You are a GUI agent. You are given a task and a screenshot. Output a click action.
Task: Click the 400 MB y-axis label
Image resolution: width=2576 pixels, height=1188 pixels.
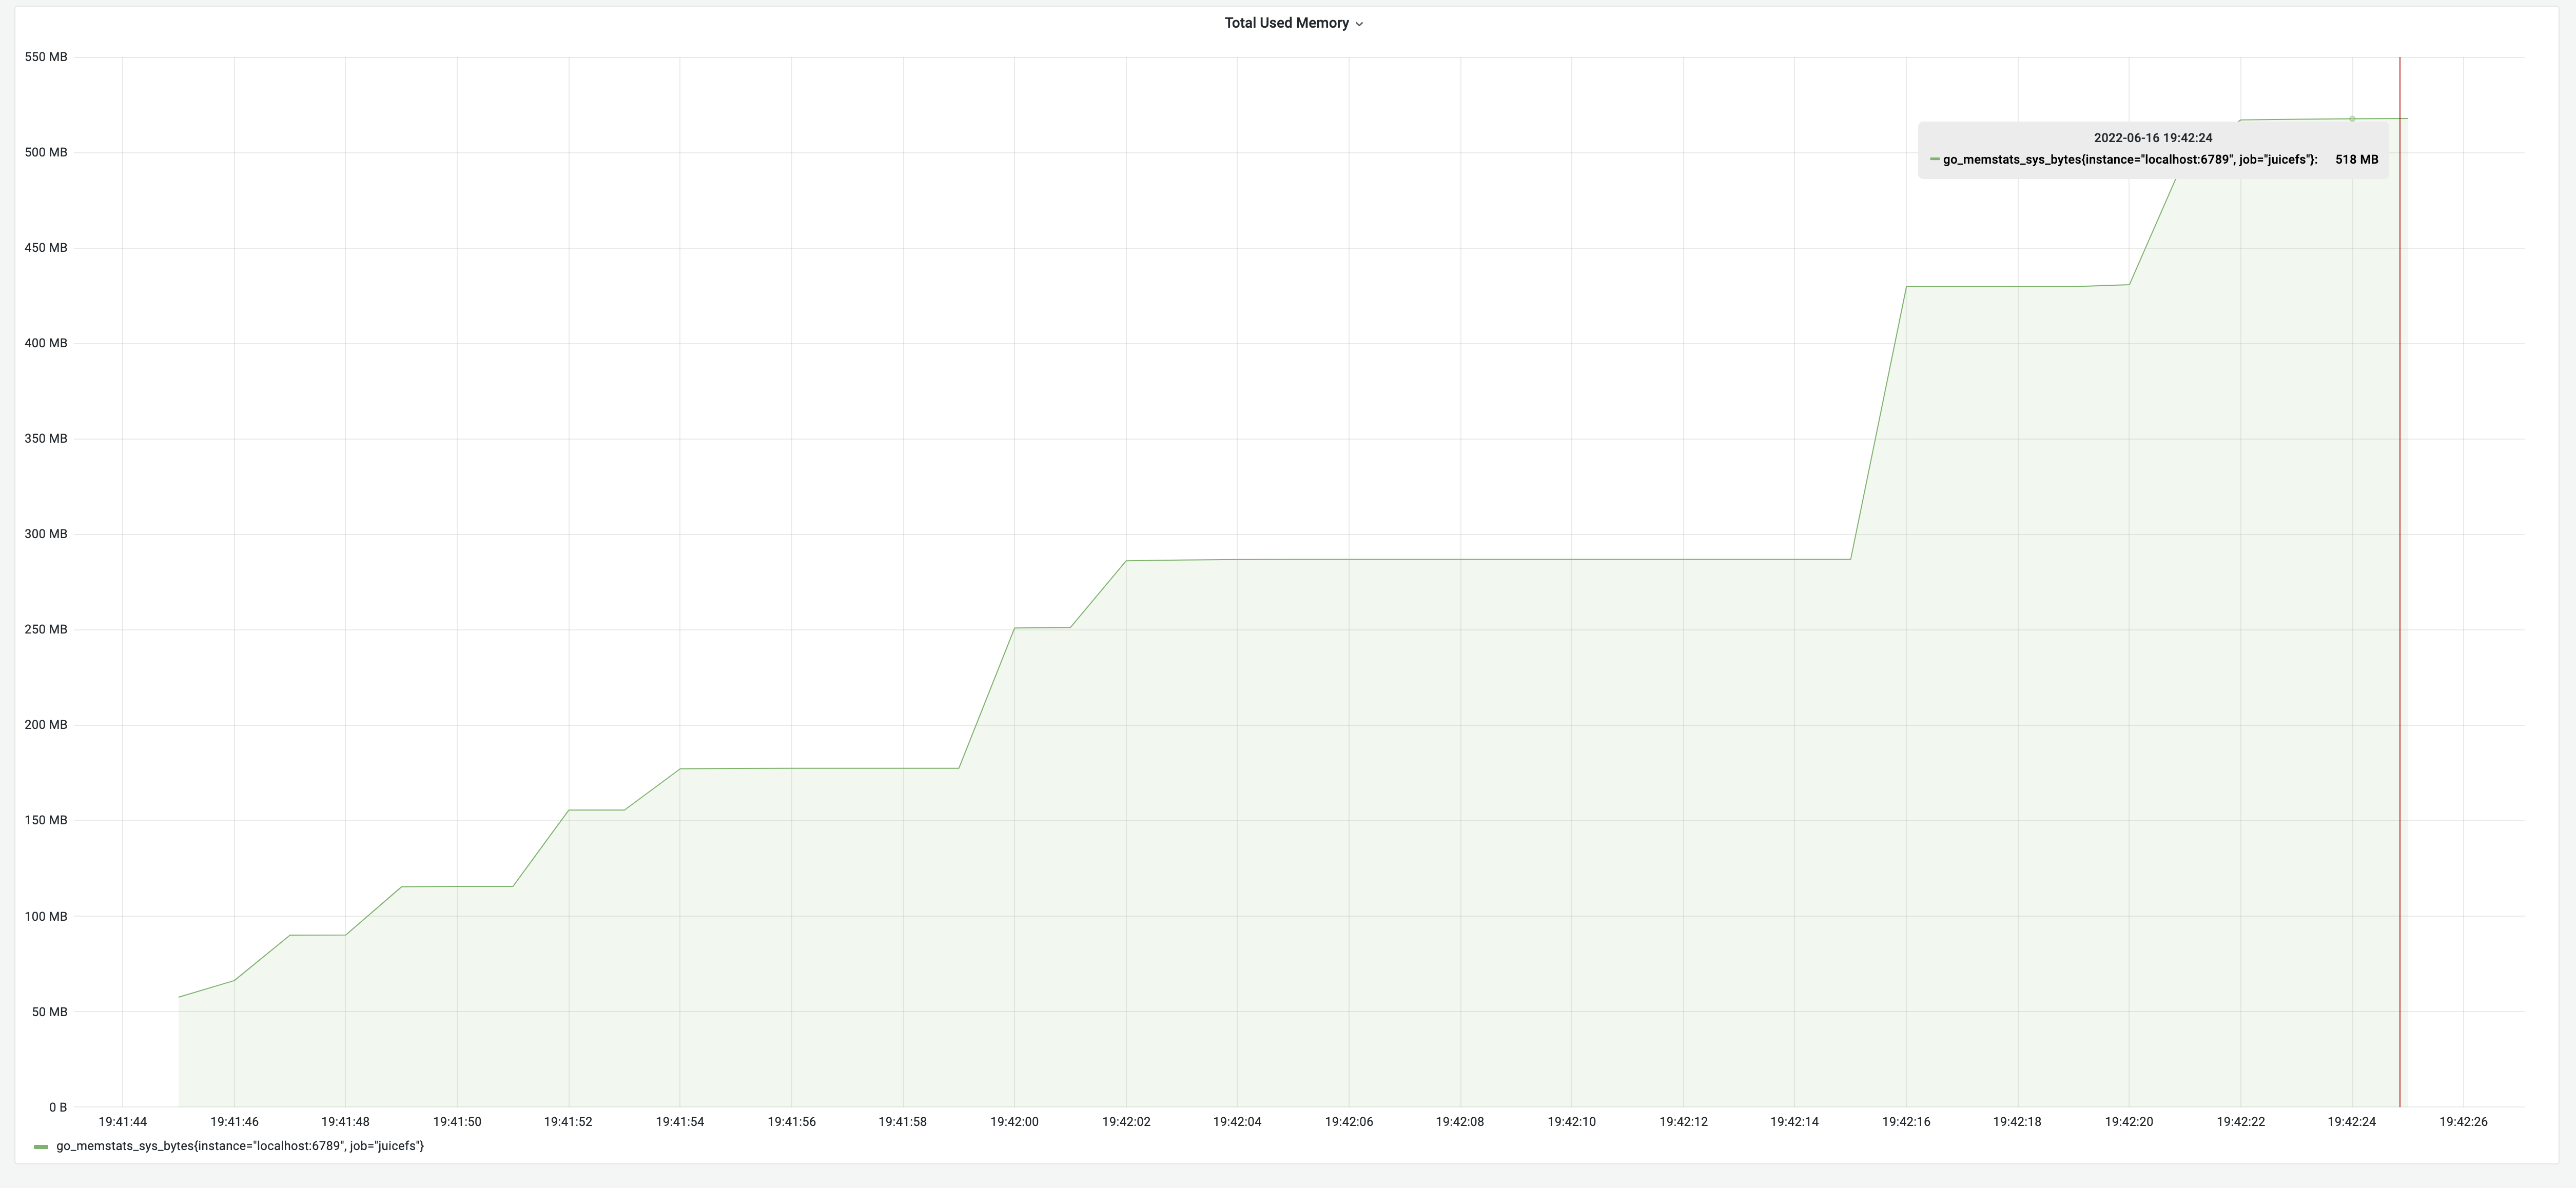(x=46, y=343)
